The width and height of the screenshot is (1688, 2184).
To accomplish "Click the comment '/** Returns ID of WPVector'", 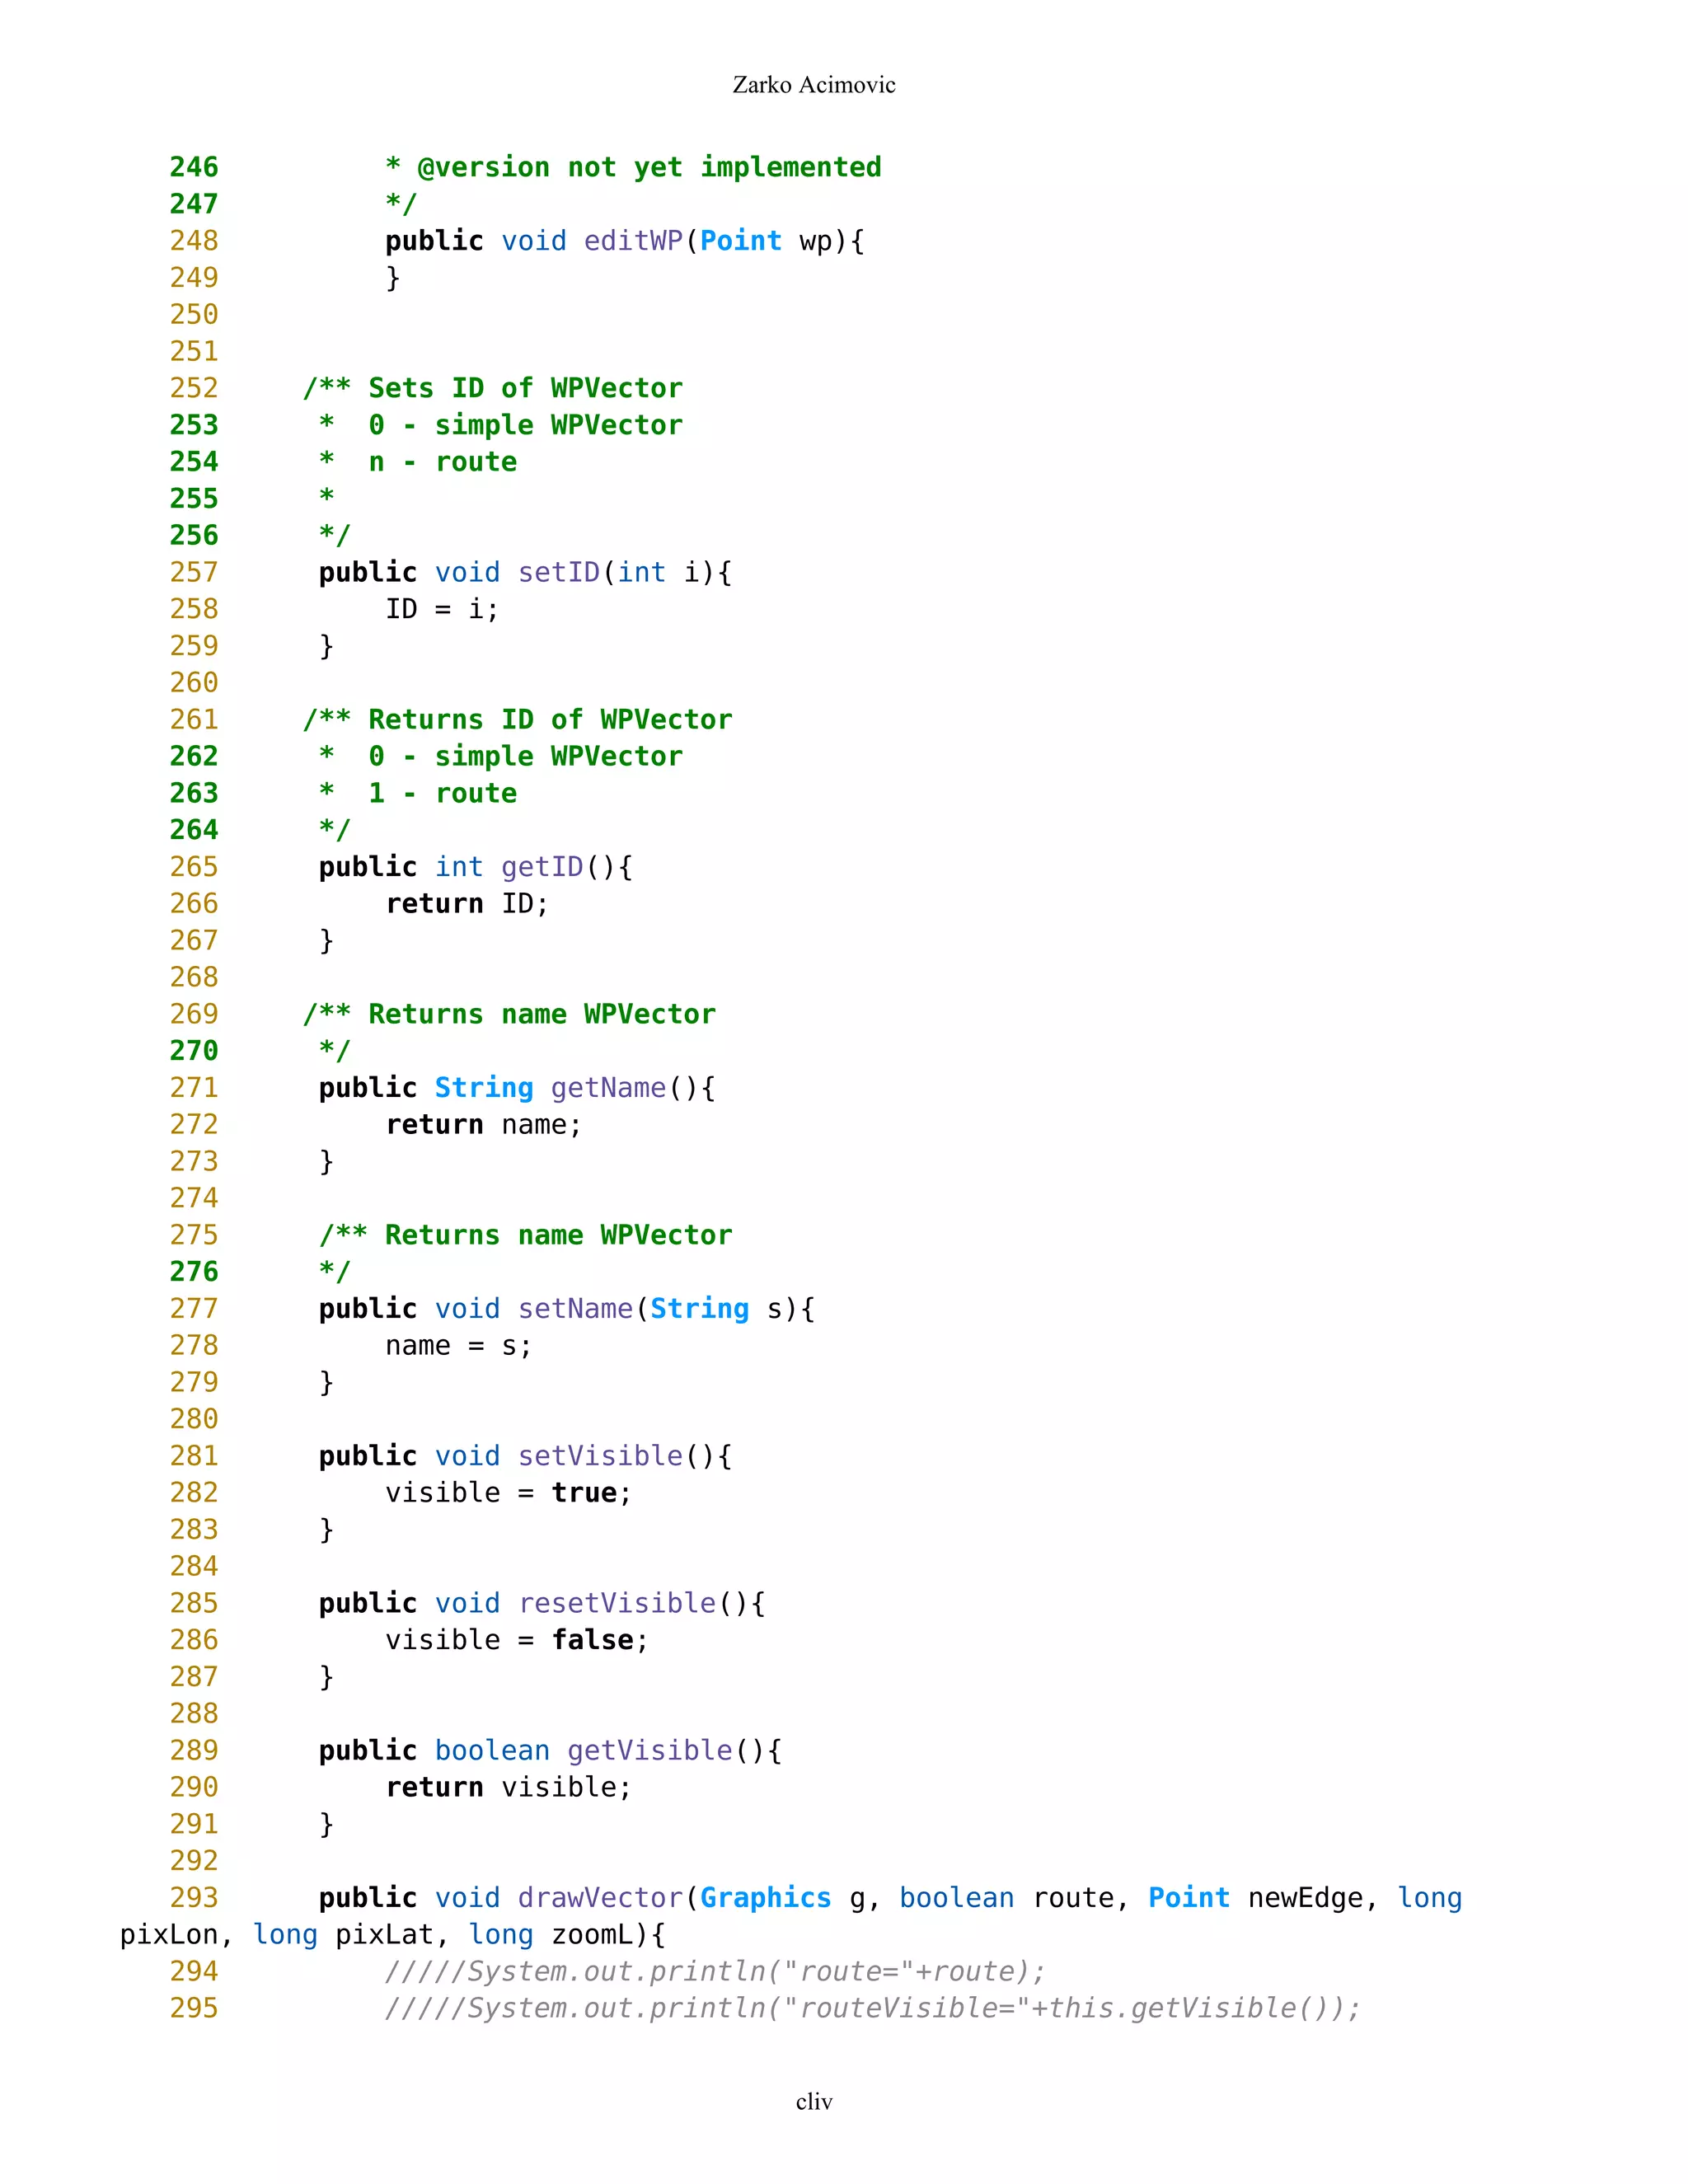I will 518,719.
